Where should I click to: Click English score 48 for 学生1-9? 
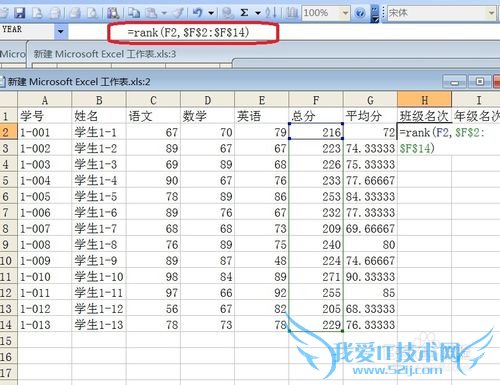[x=262, y=260]
